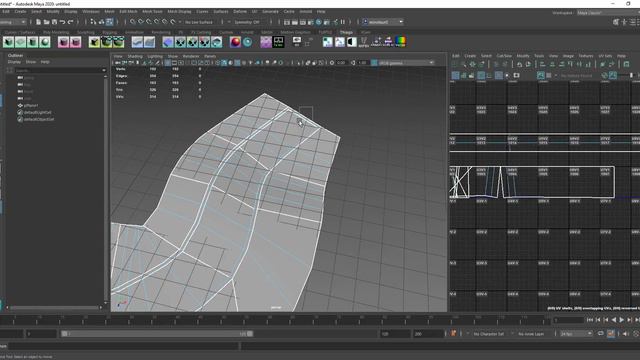The image size is (640, 360).
Task: Redo the last undone action
Action: pyautogui.click(x=71, y=22)
